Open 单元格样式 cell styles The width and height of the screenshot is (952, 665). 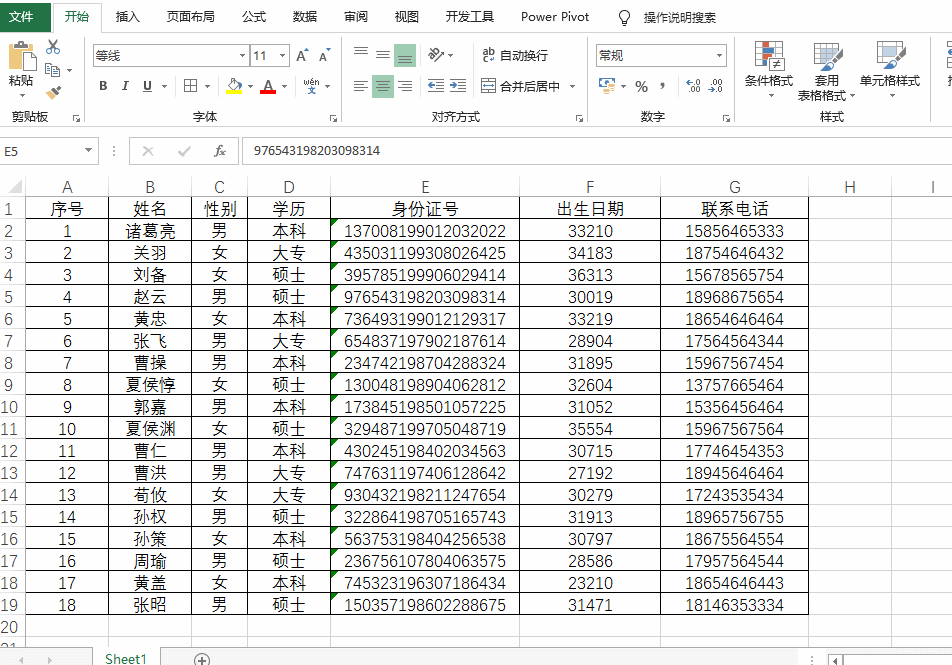[x=889, y=71]
